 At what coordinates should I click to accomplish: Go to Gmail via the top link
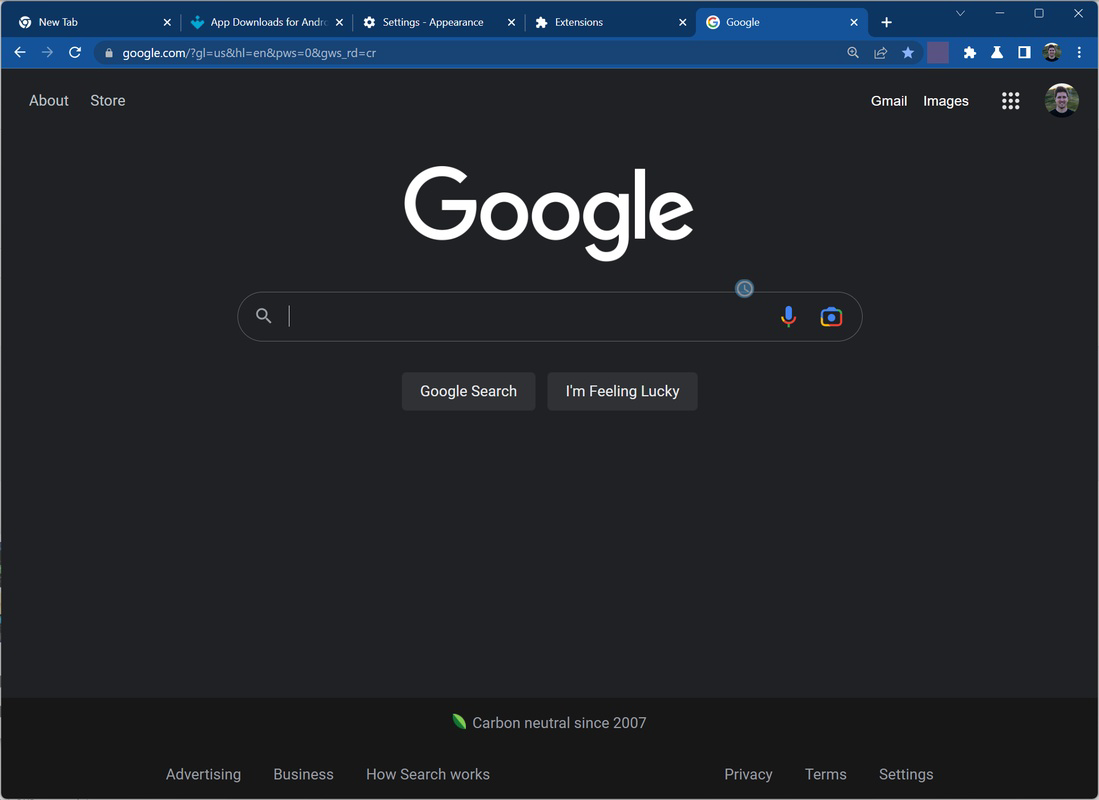(888, 100)
